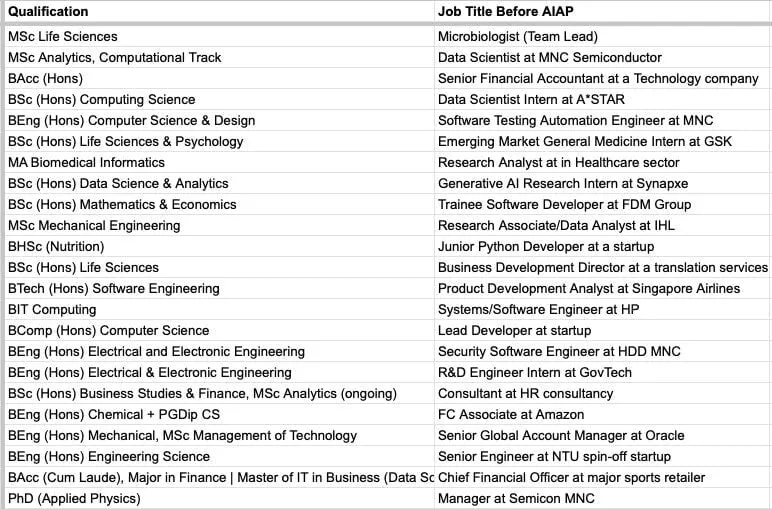Screen dimensions: 772x509
Task: Select the Senior Global Account Manager at Oracle cell
Action: coord(603,436)
